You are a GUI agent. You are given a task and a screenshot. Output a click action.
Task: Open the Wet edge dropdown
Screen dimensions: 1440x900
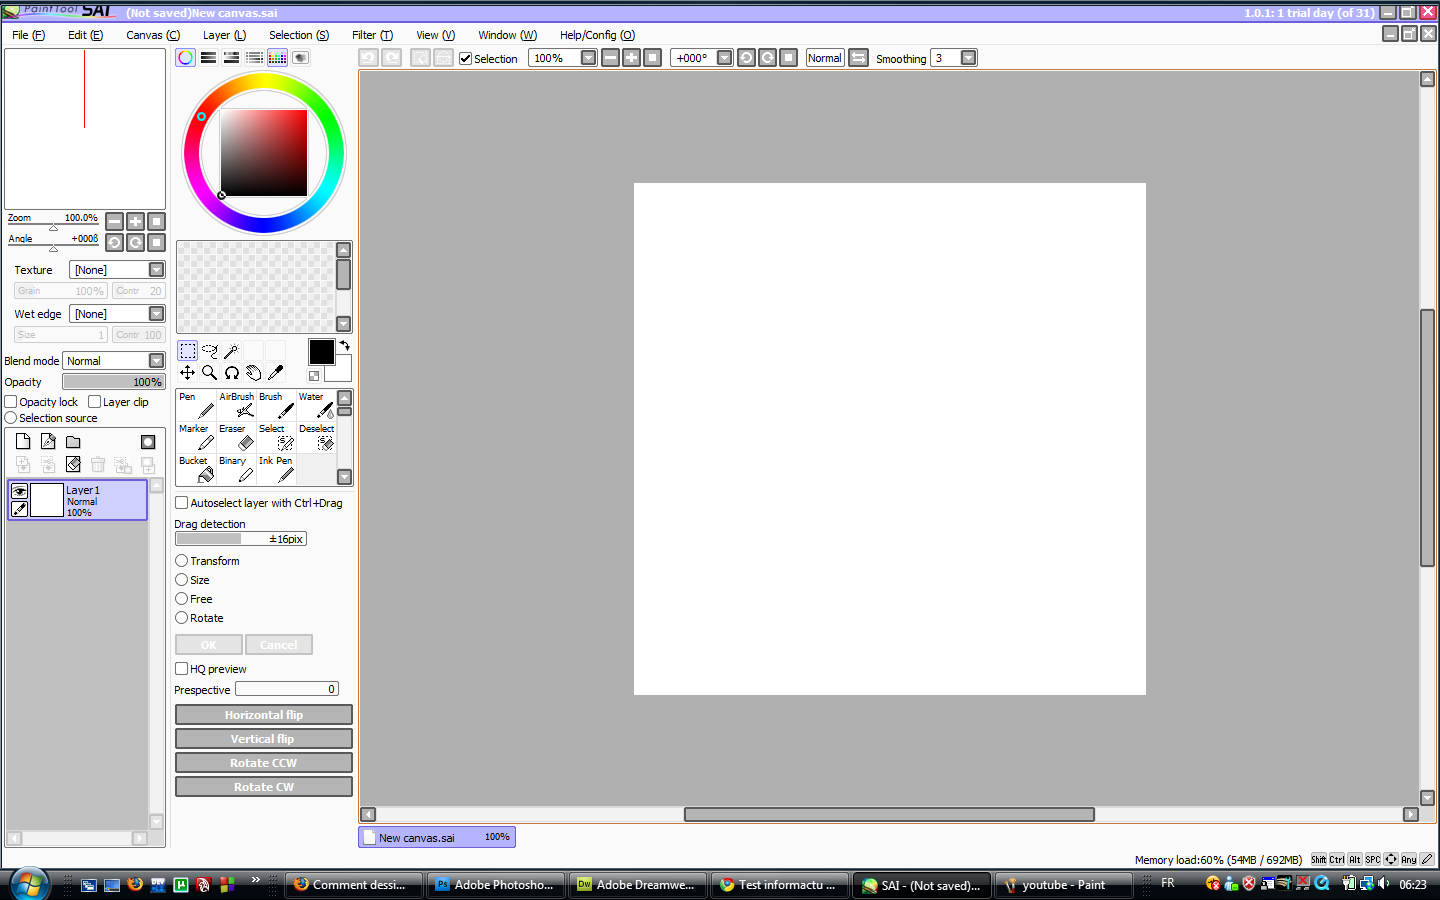pos(156,313)
